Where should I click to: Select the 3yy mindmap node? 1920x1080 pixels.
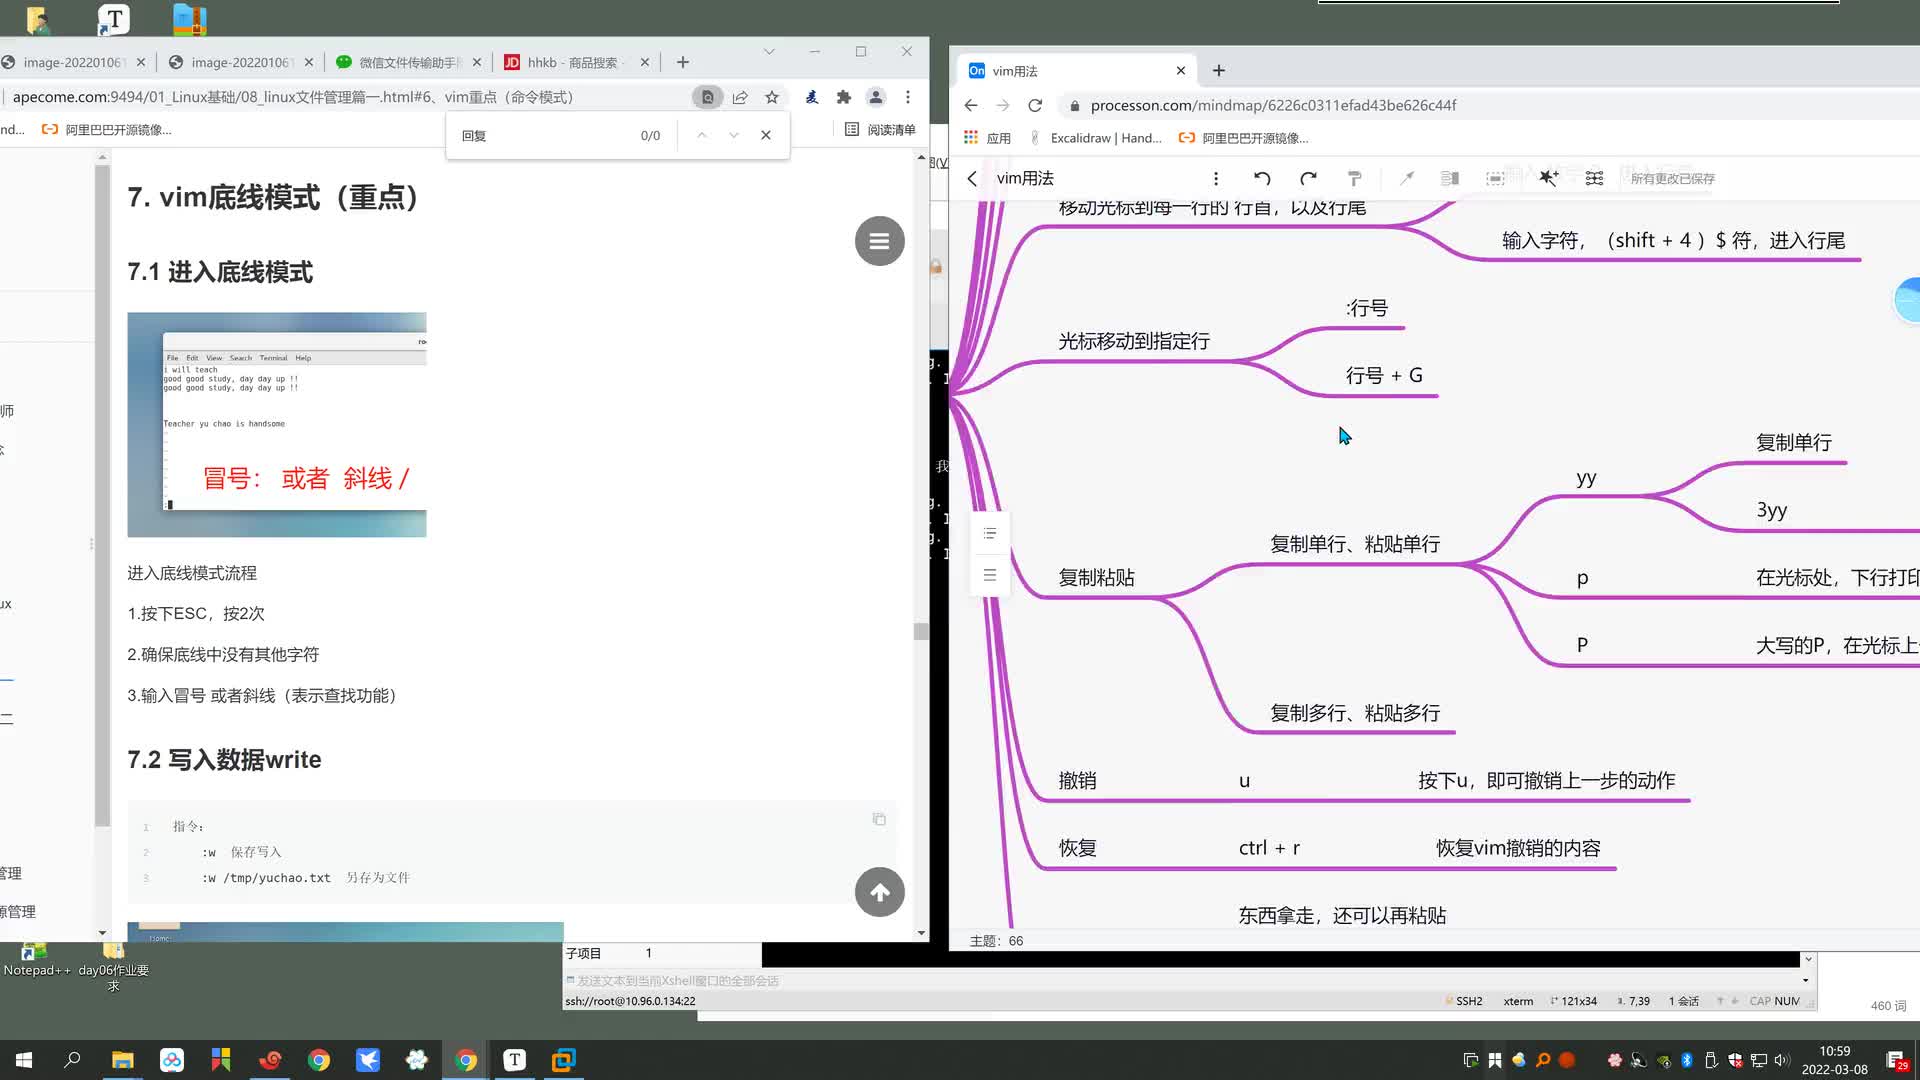[1771, 510]
